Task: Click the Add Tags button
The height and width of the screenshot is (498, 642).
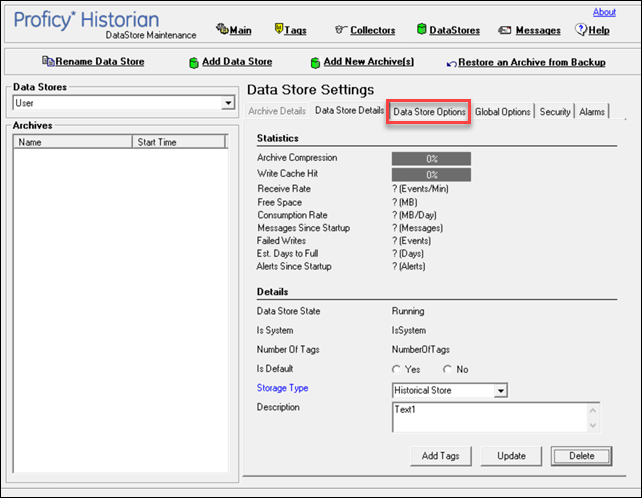Action: (x=441, y=456)
